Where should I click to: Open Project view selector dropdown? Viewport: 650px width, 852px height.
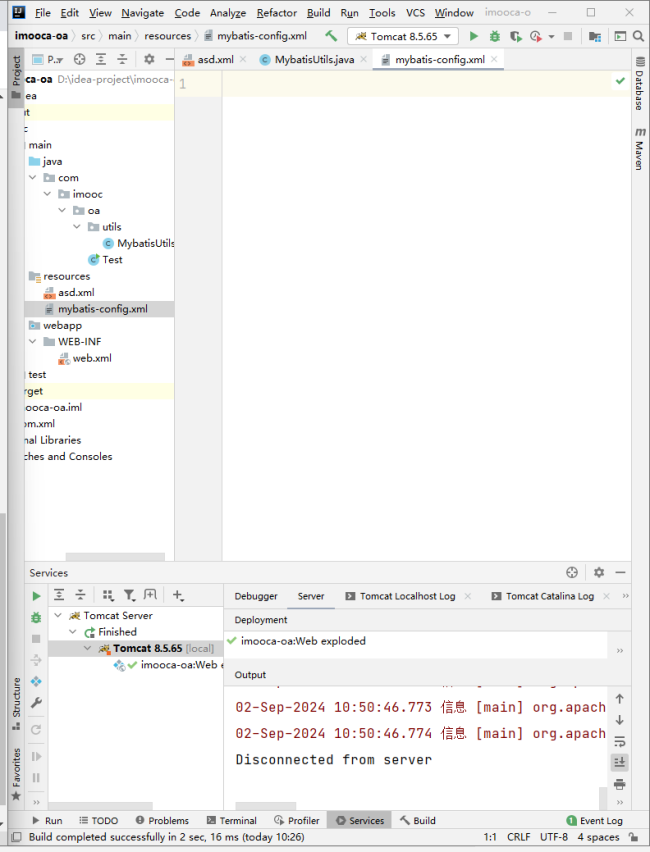(x=48, y=59)
